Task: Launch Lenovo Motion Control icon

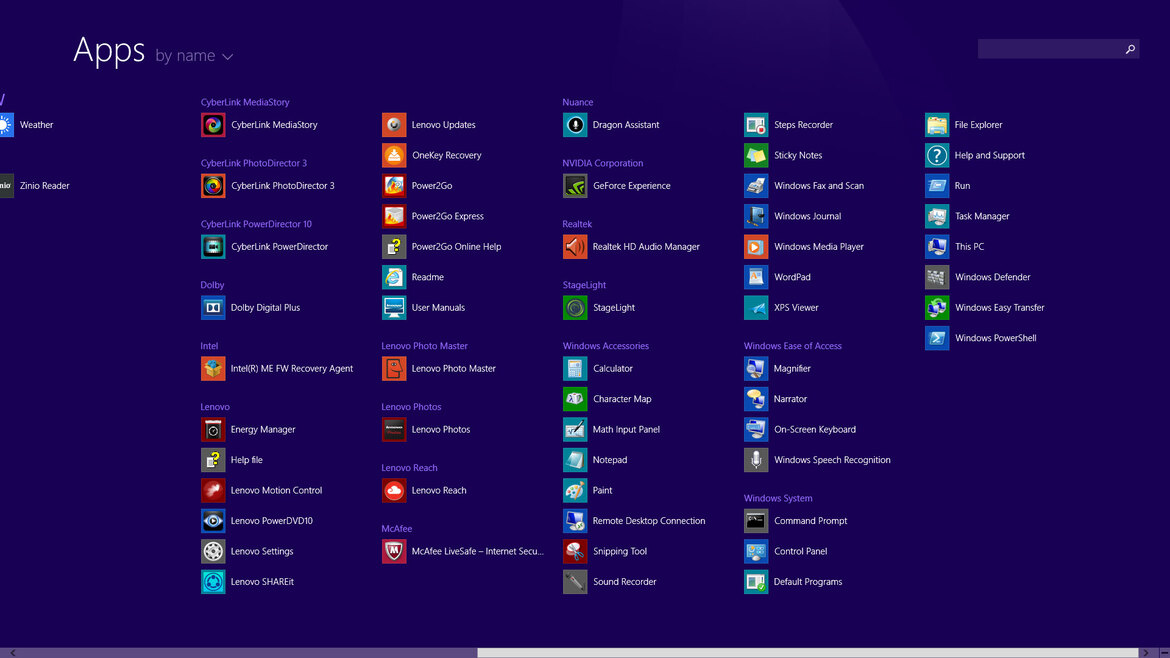Action: click(x=213, y=490)
